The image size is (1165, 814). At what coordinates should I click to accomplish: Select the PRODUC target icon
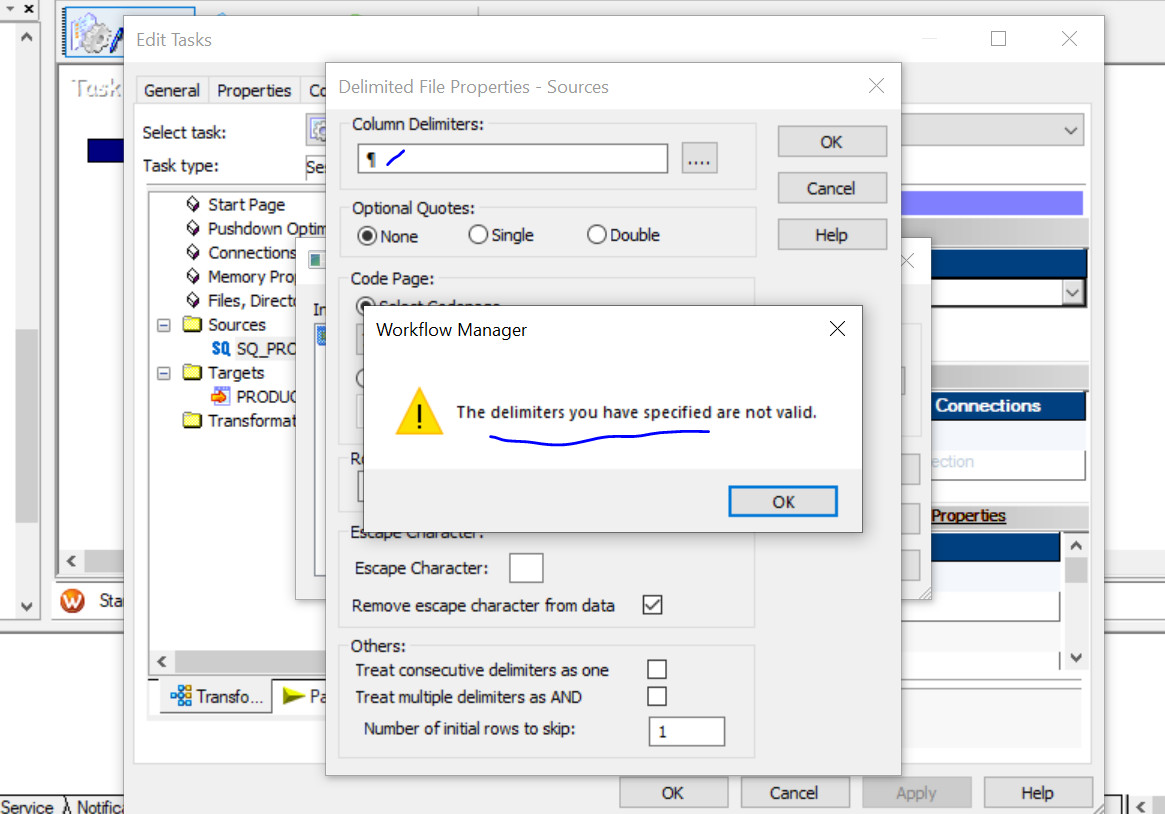coord(221,396)
